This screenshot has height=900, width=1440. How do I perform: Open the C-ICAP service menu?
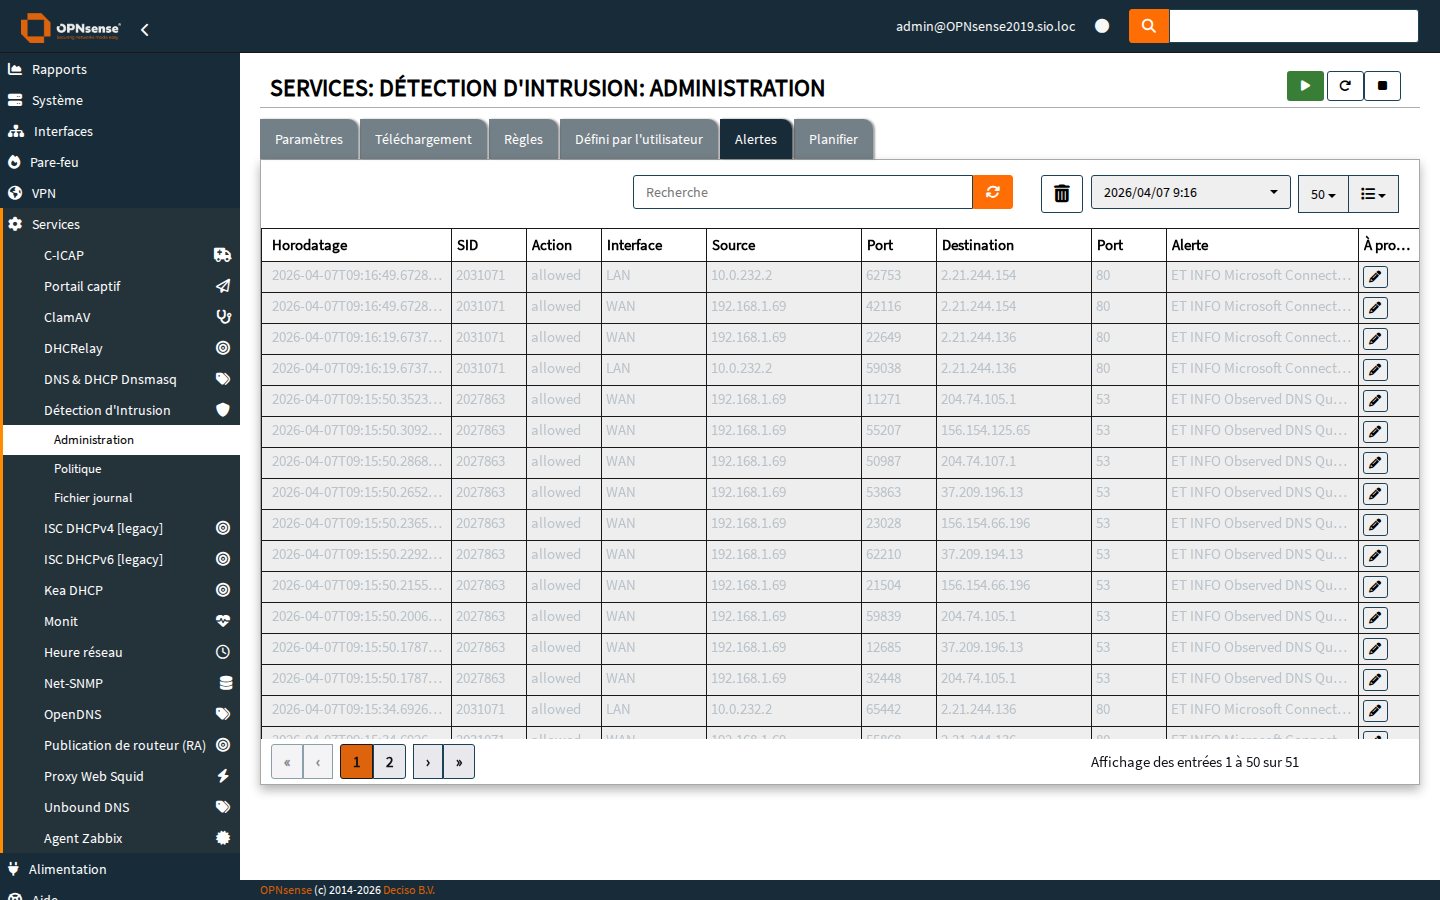(x=122, y=255)
